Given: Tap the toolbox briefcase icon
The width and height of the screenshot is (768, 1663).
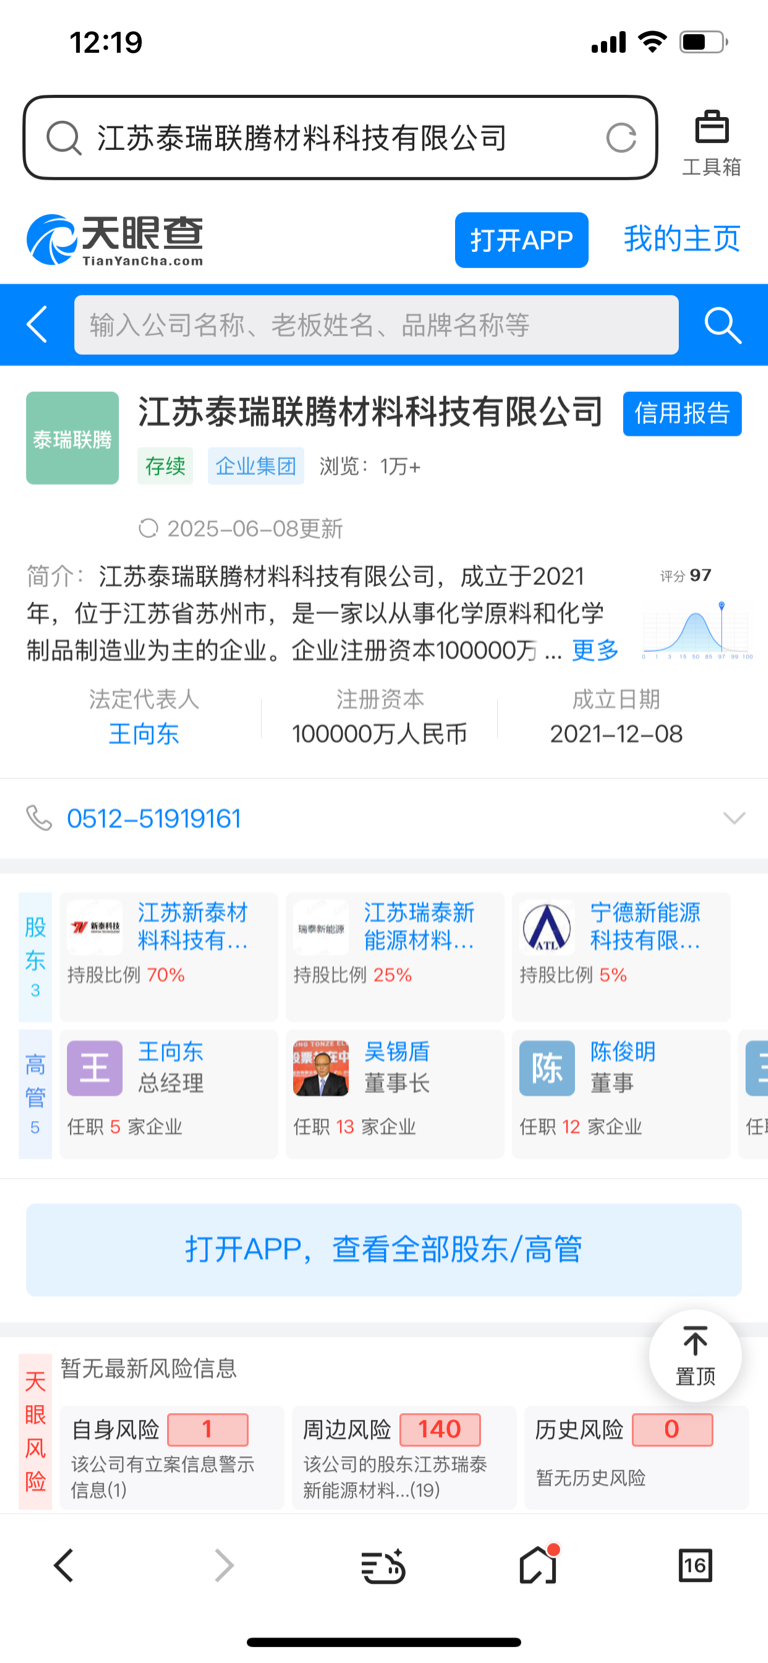Looking at the screenshot, I should 712,127.
